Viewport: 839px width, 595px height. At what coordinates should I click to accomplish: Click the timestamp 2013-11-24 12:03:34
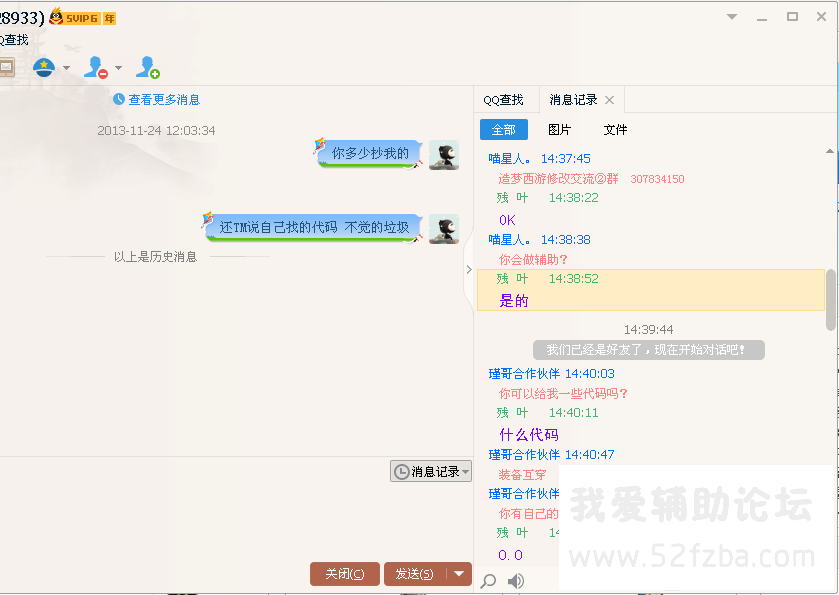tap(156, 131)
